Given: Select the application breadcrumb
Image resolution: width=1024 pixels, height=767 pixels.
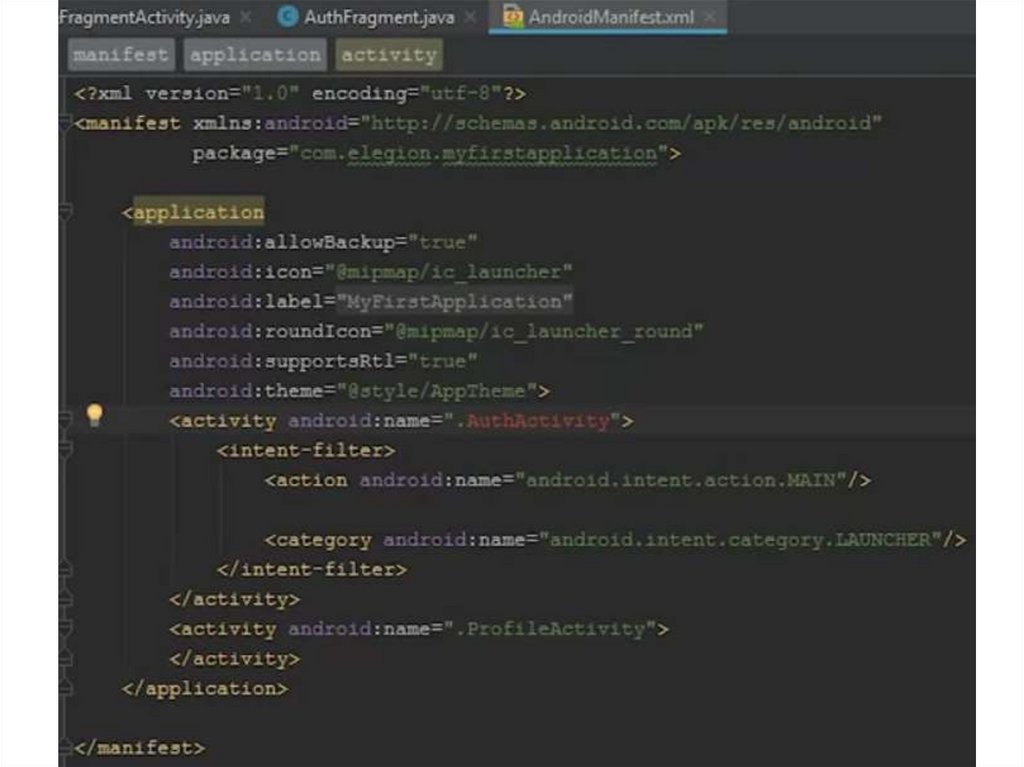Looking at the screenshot, I should click(255, 55).
